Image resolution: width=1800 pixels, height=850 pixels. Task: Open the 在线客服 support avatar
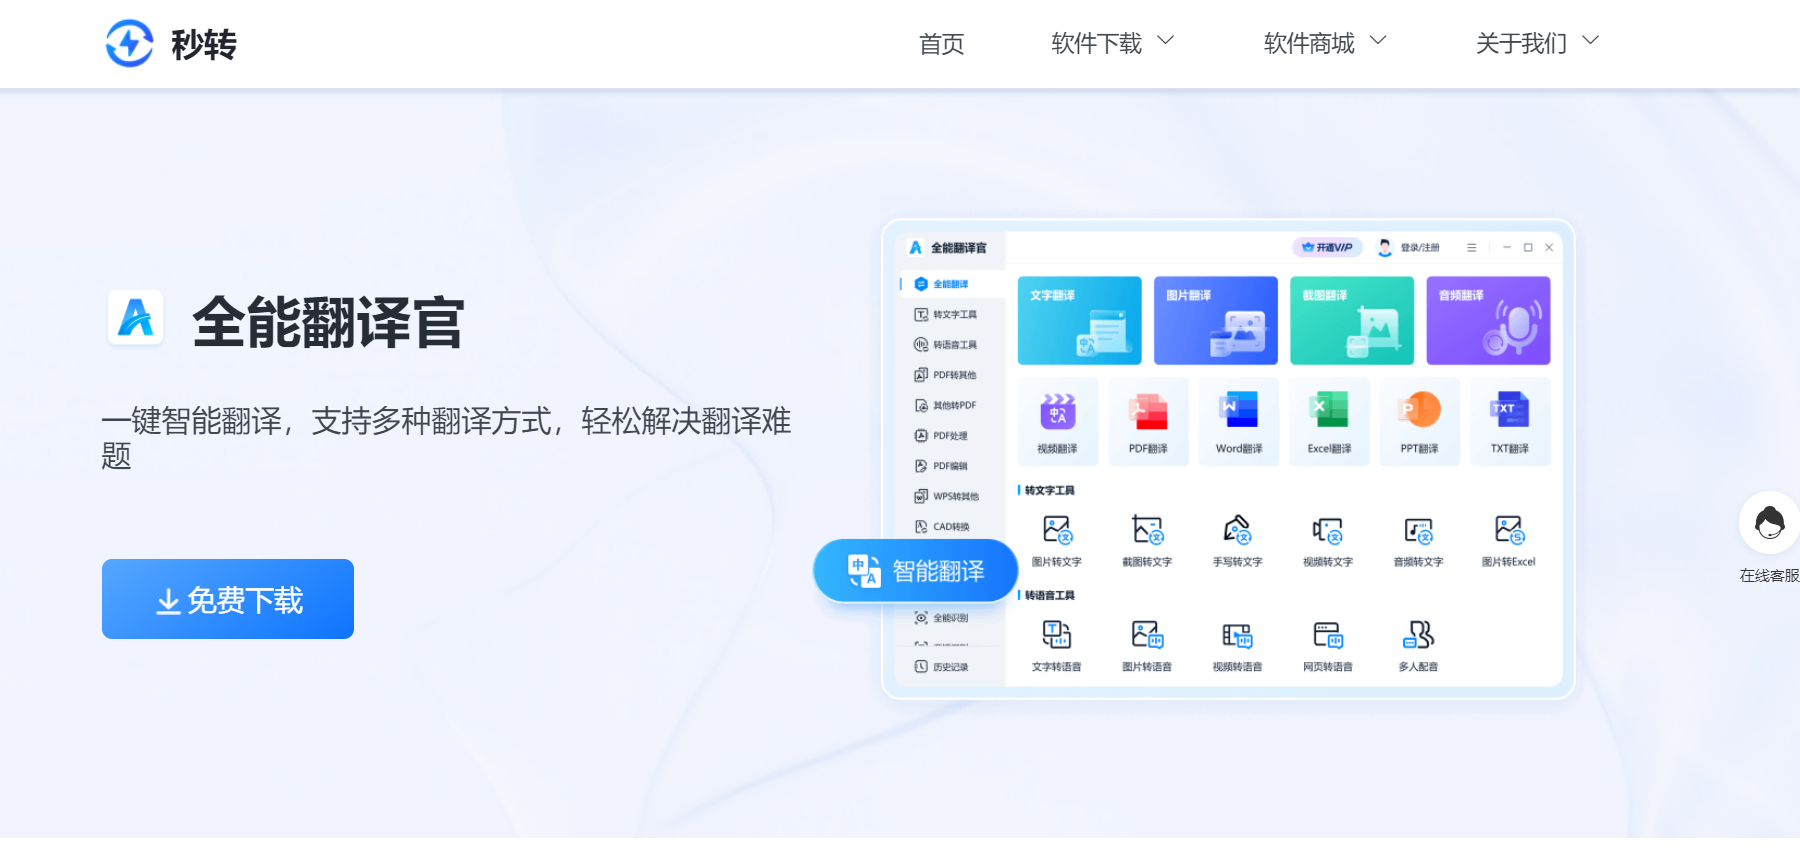(1769, 522)
